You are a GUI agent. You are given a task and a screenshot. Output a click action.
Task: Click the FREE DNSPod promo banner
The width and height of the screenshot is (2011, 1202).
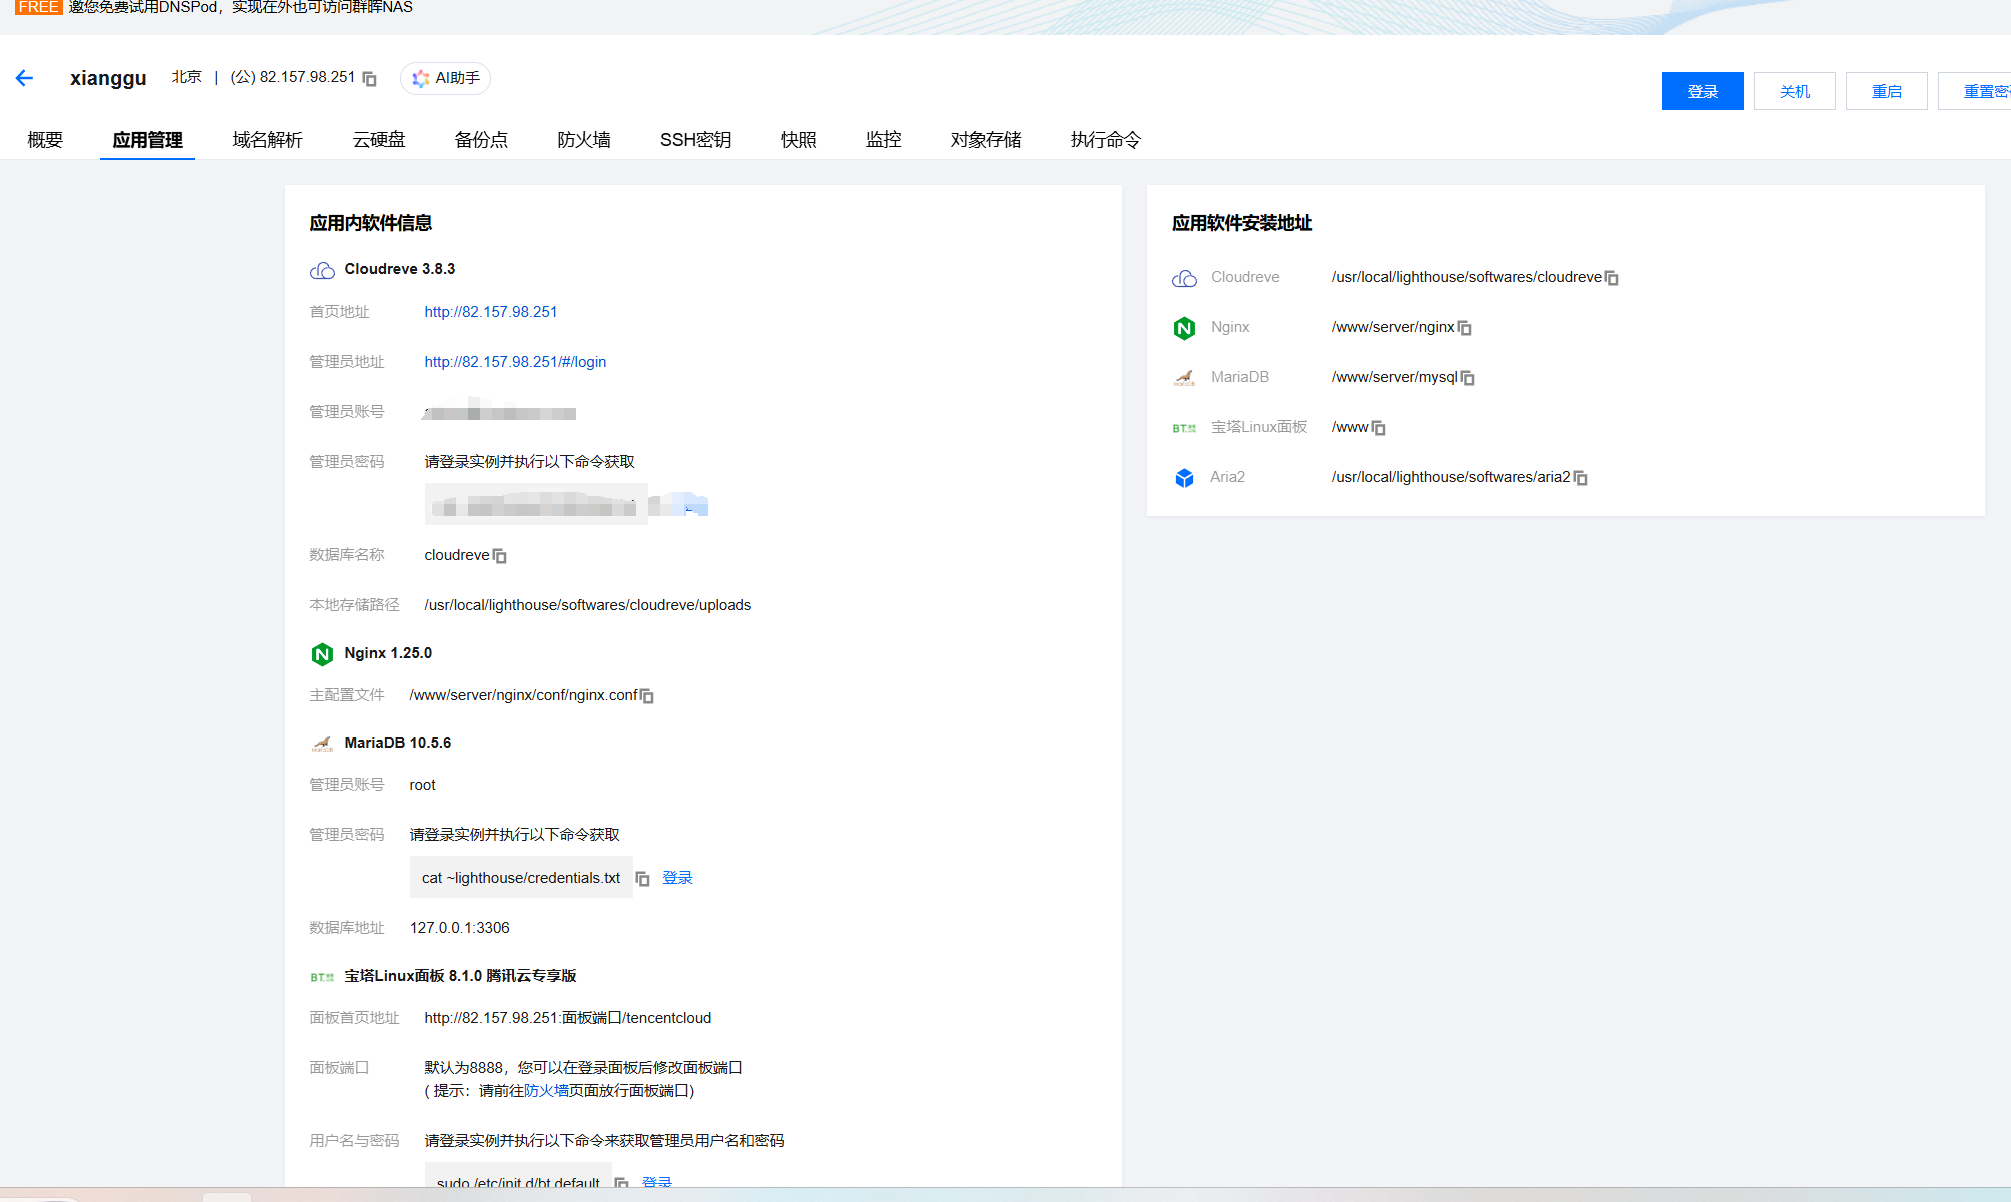pyautogui.click(x=214, y=8)
